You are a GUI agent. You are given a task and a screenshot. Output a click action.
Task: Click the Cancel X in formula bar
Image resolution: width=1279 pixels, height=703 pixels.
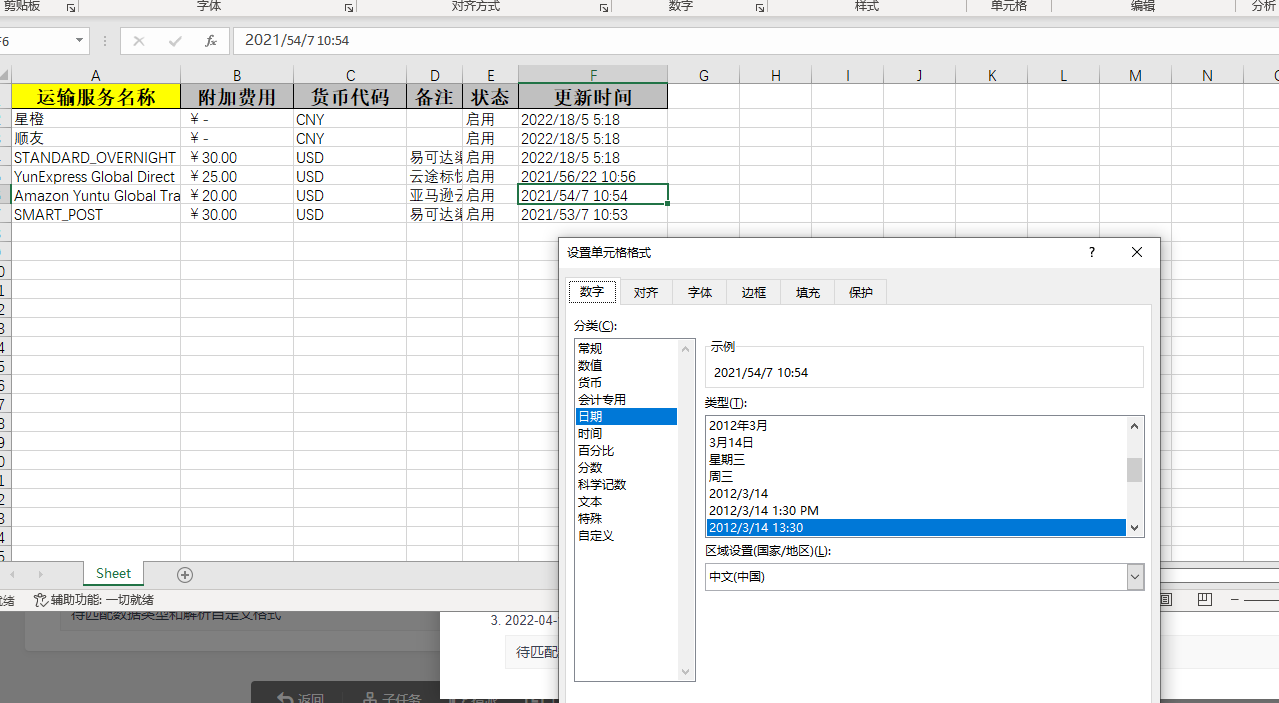[x=139, y=41]
